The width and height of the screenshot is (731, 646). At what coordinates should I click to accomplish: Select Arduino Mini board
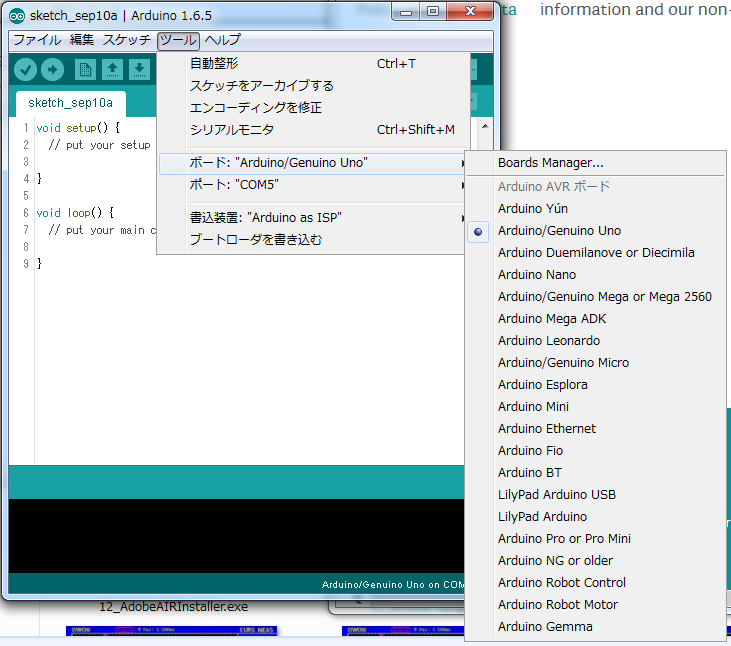pyautogui.click(x=595, y=407)
